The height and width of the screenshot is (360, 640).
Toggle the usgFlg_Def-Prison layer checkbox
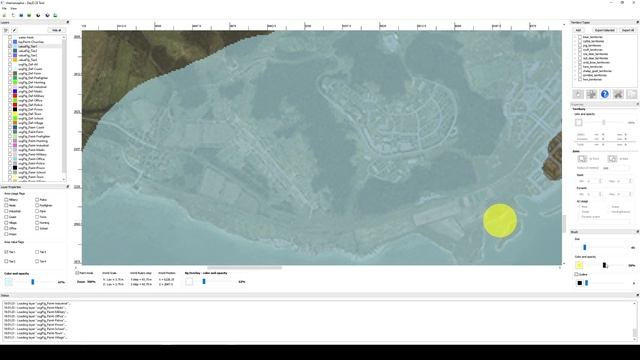(x=10, y=109)
